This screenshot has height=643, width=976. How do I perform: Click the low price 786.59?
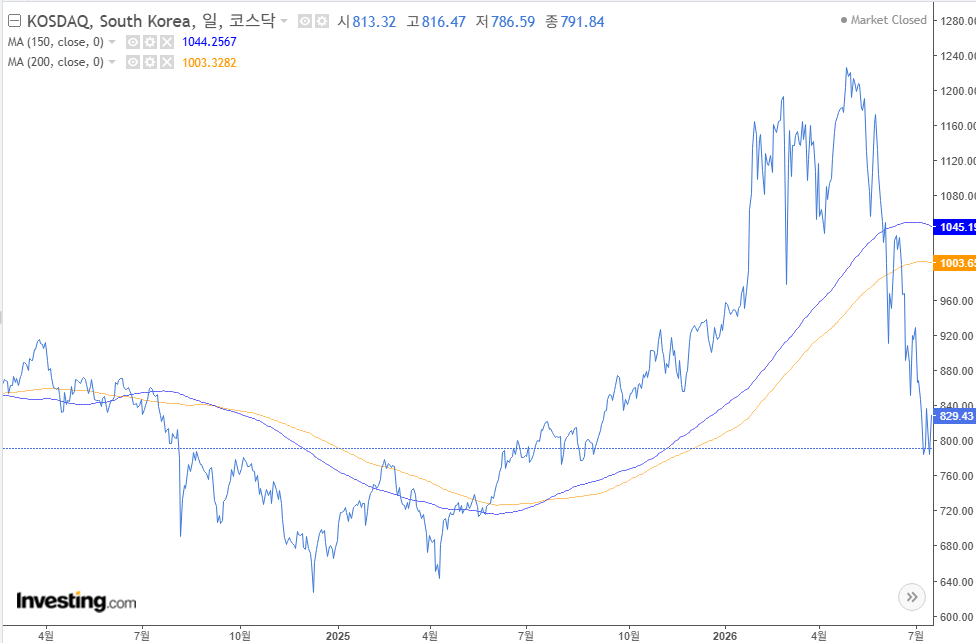click(x=513, y=22)
